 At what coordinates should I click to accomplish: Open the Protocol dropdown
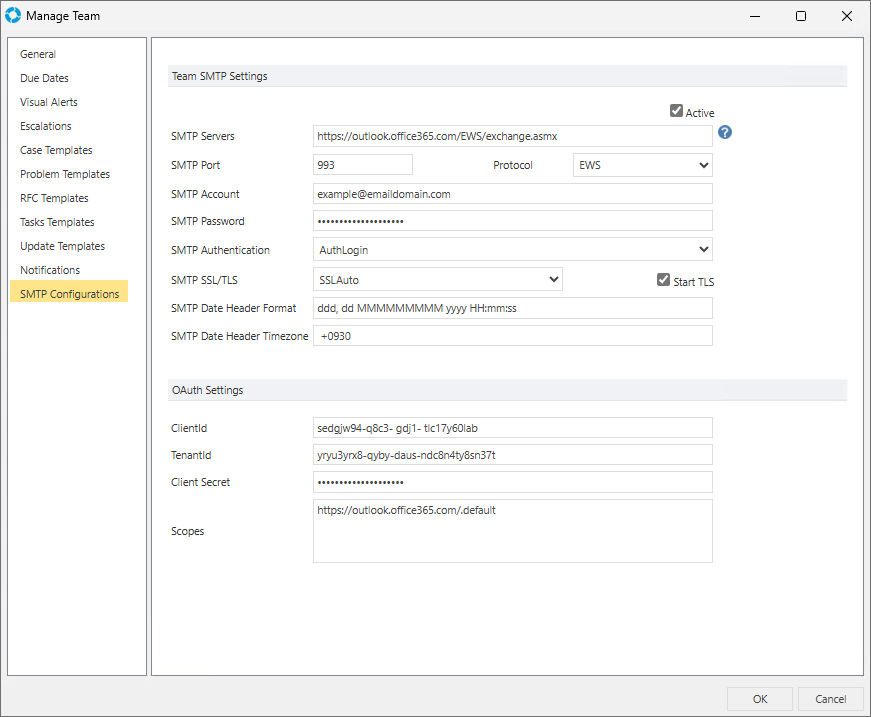(643, 165)
